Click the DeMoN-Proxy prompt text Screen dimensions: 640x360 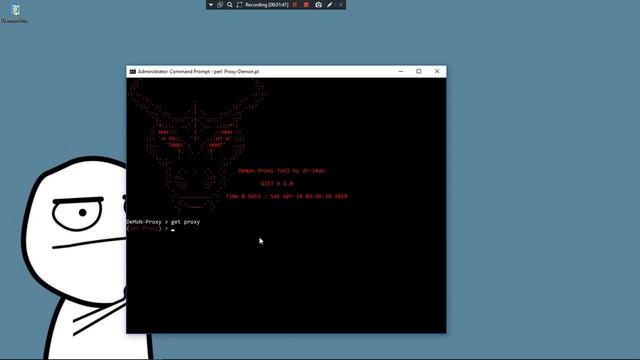pos(144,222)
